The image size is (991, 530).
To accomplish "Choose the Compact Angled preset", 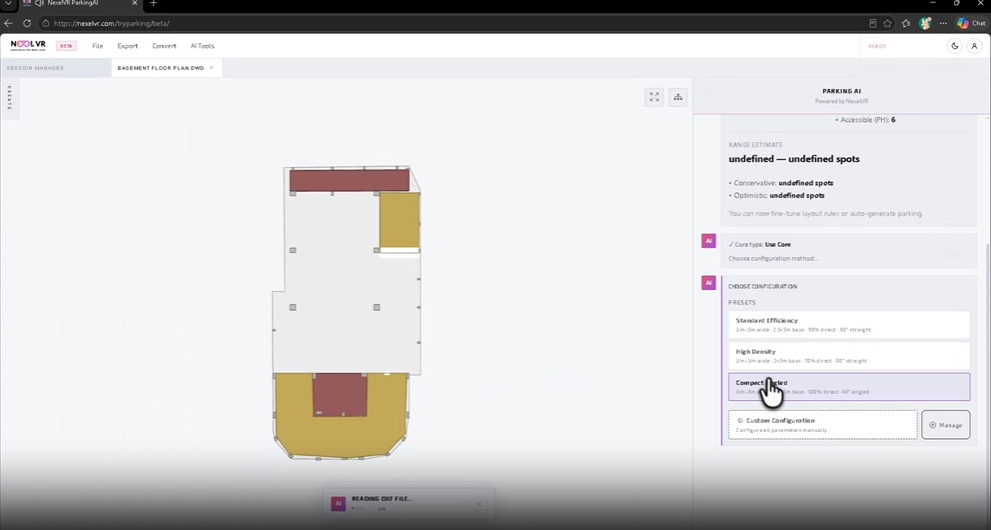I will coord(849,387).
